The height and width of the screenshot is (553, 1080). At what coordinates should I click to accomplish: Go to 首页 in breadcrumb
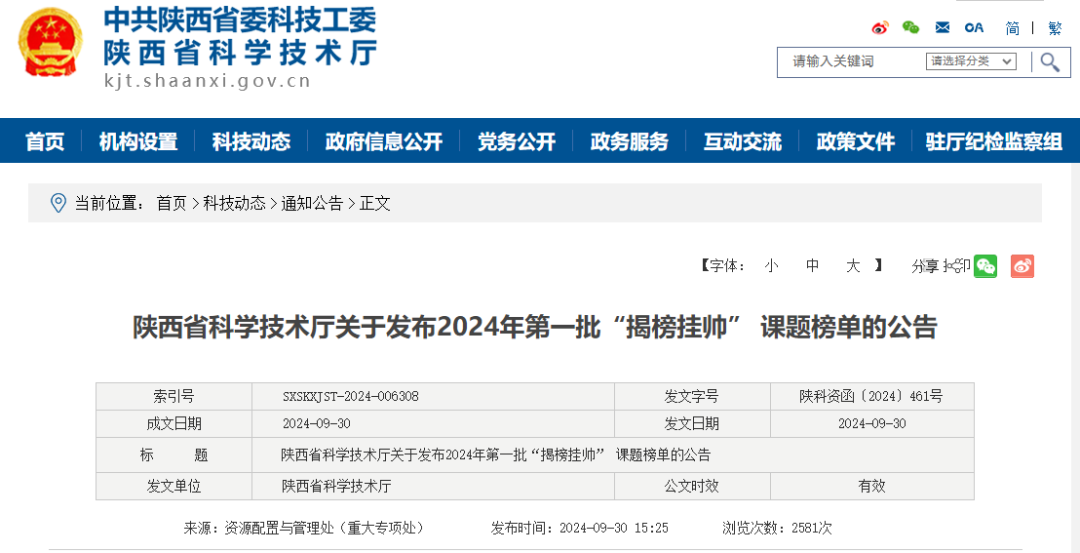click(172, 203)
